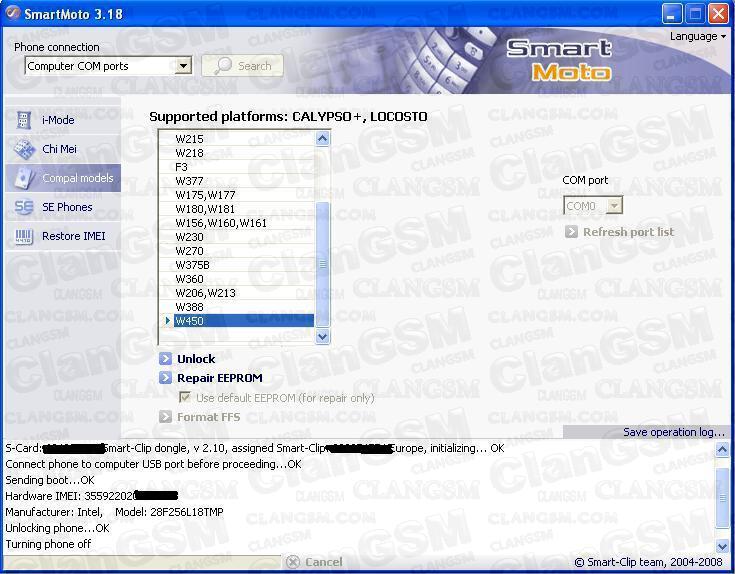Click Format FFS label
This screenshot has width=735, height=574.
pyautogui.click(x=208, y=417)
